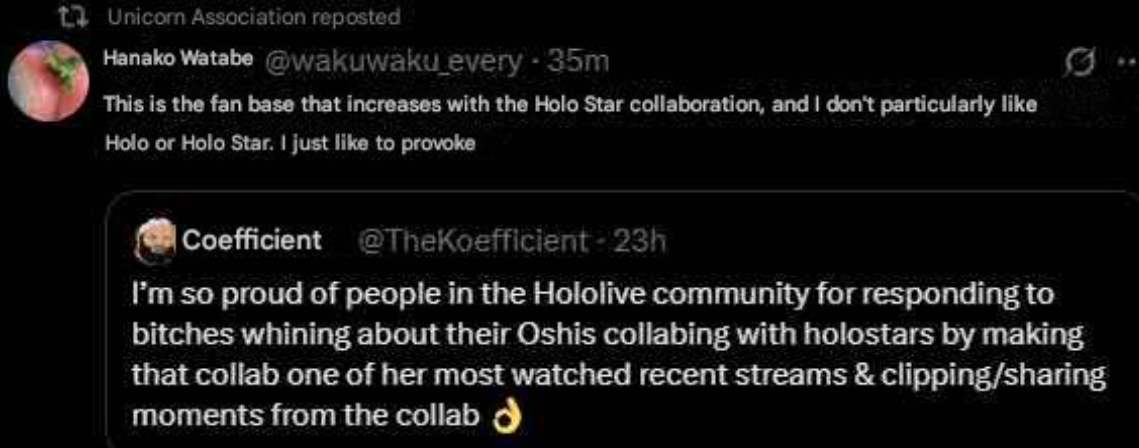Click "I just like to provoke" text

click(x=389, y=142)
